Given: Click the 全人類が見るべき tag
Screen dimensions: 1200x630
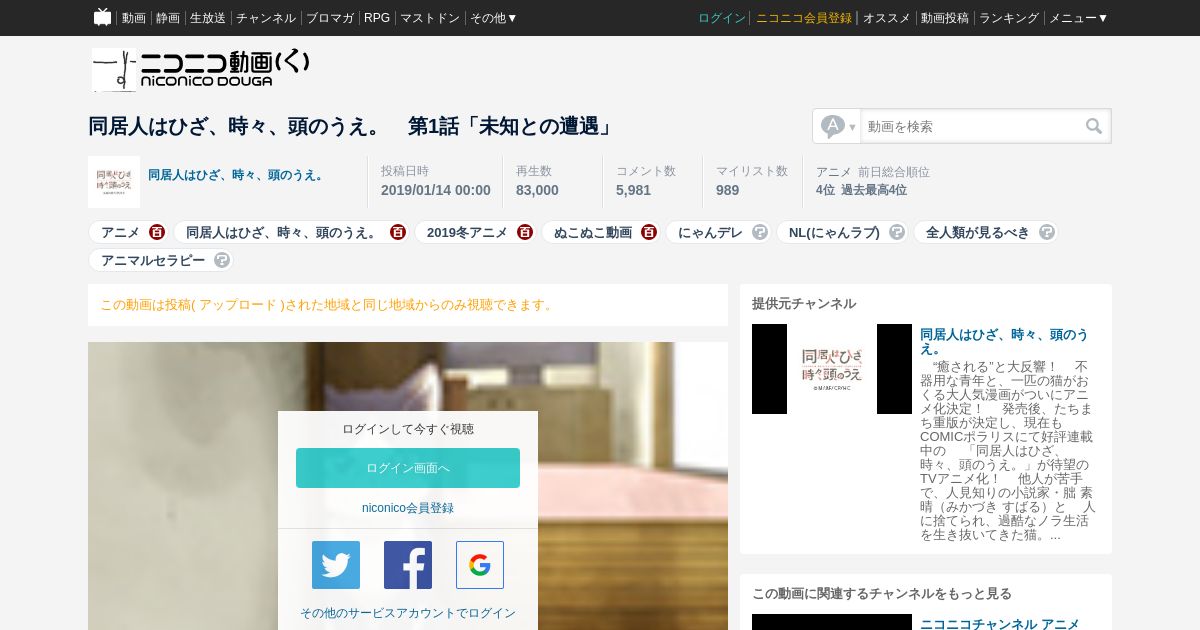Looking at the screenshot, I should coord(978,232).
